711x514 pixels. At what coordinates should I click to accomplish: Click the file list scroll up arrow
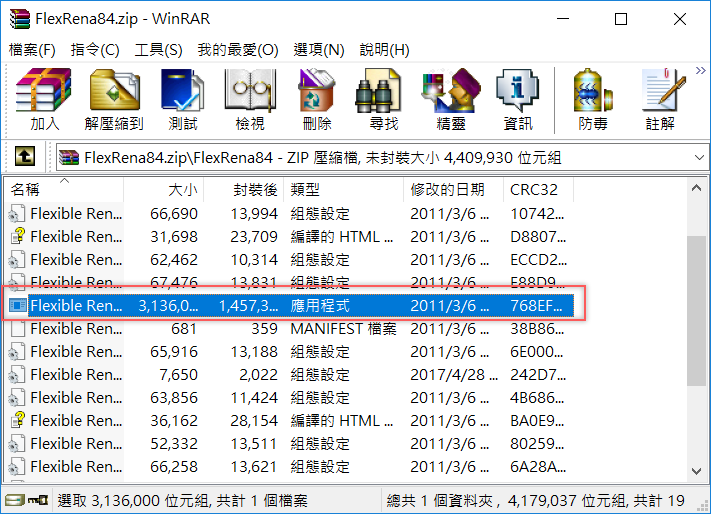(x=696, y=188)
